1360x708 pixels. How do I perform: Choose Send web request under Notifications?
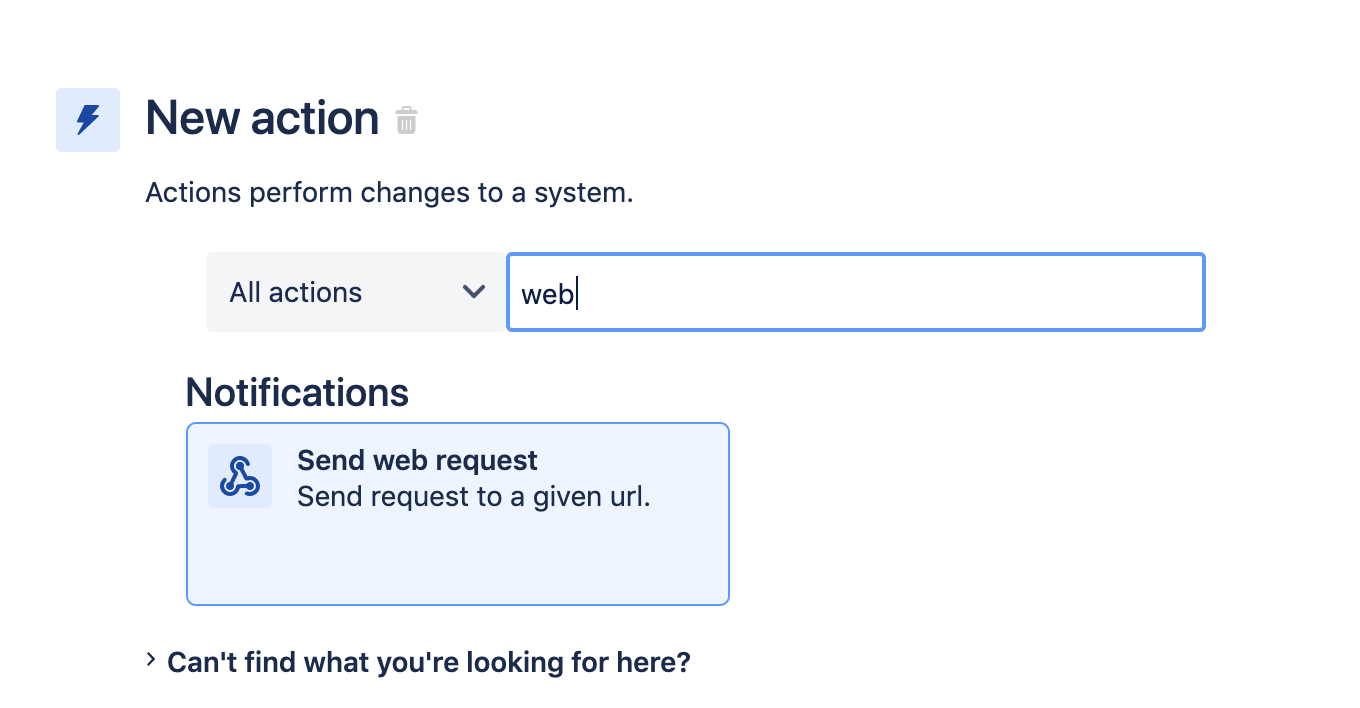[x=457, y=513]
